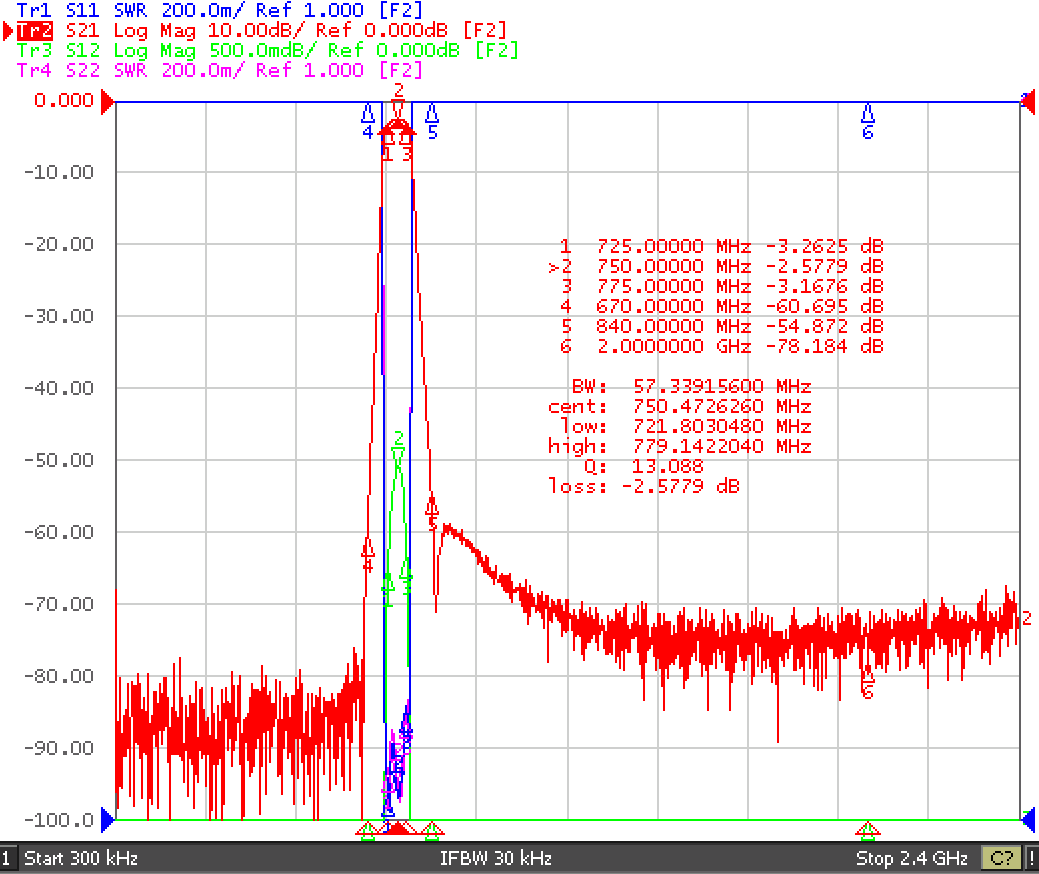The height and width of the screenshot is (874, 1039).
Task: Click the red reference level arrow at 0.000
Action: click(107, 102)
